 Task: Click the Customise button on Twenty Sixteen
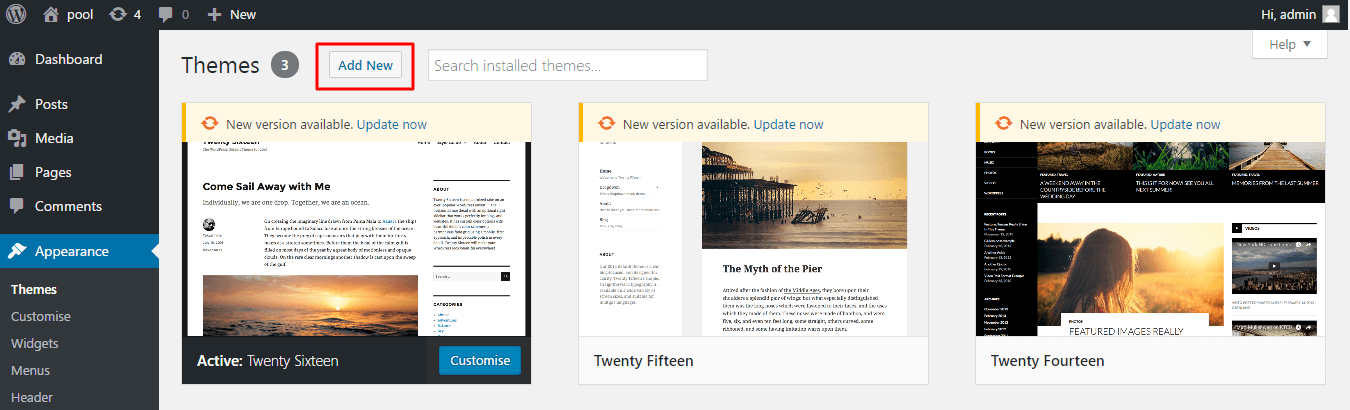(480, 360)
